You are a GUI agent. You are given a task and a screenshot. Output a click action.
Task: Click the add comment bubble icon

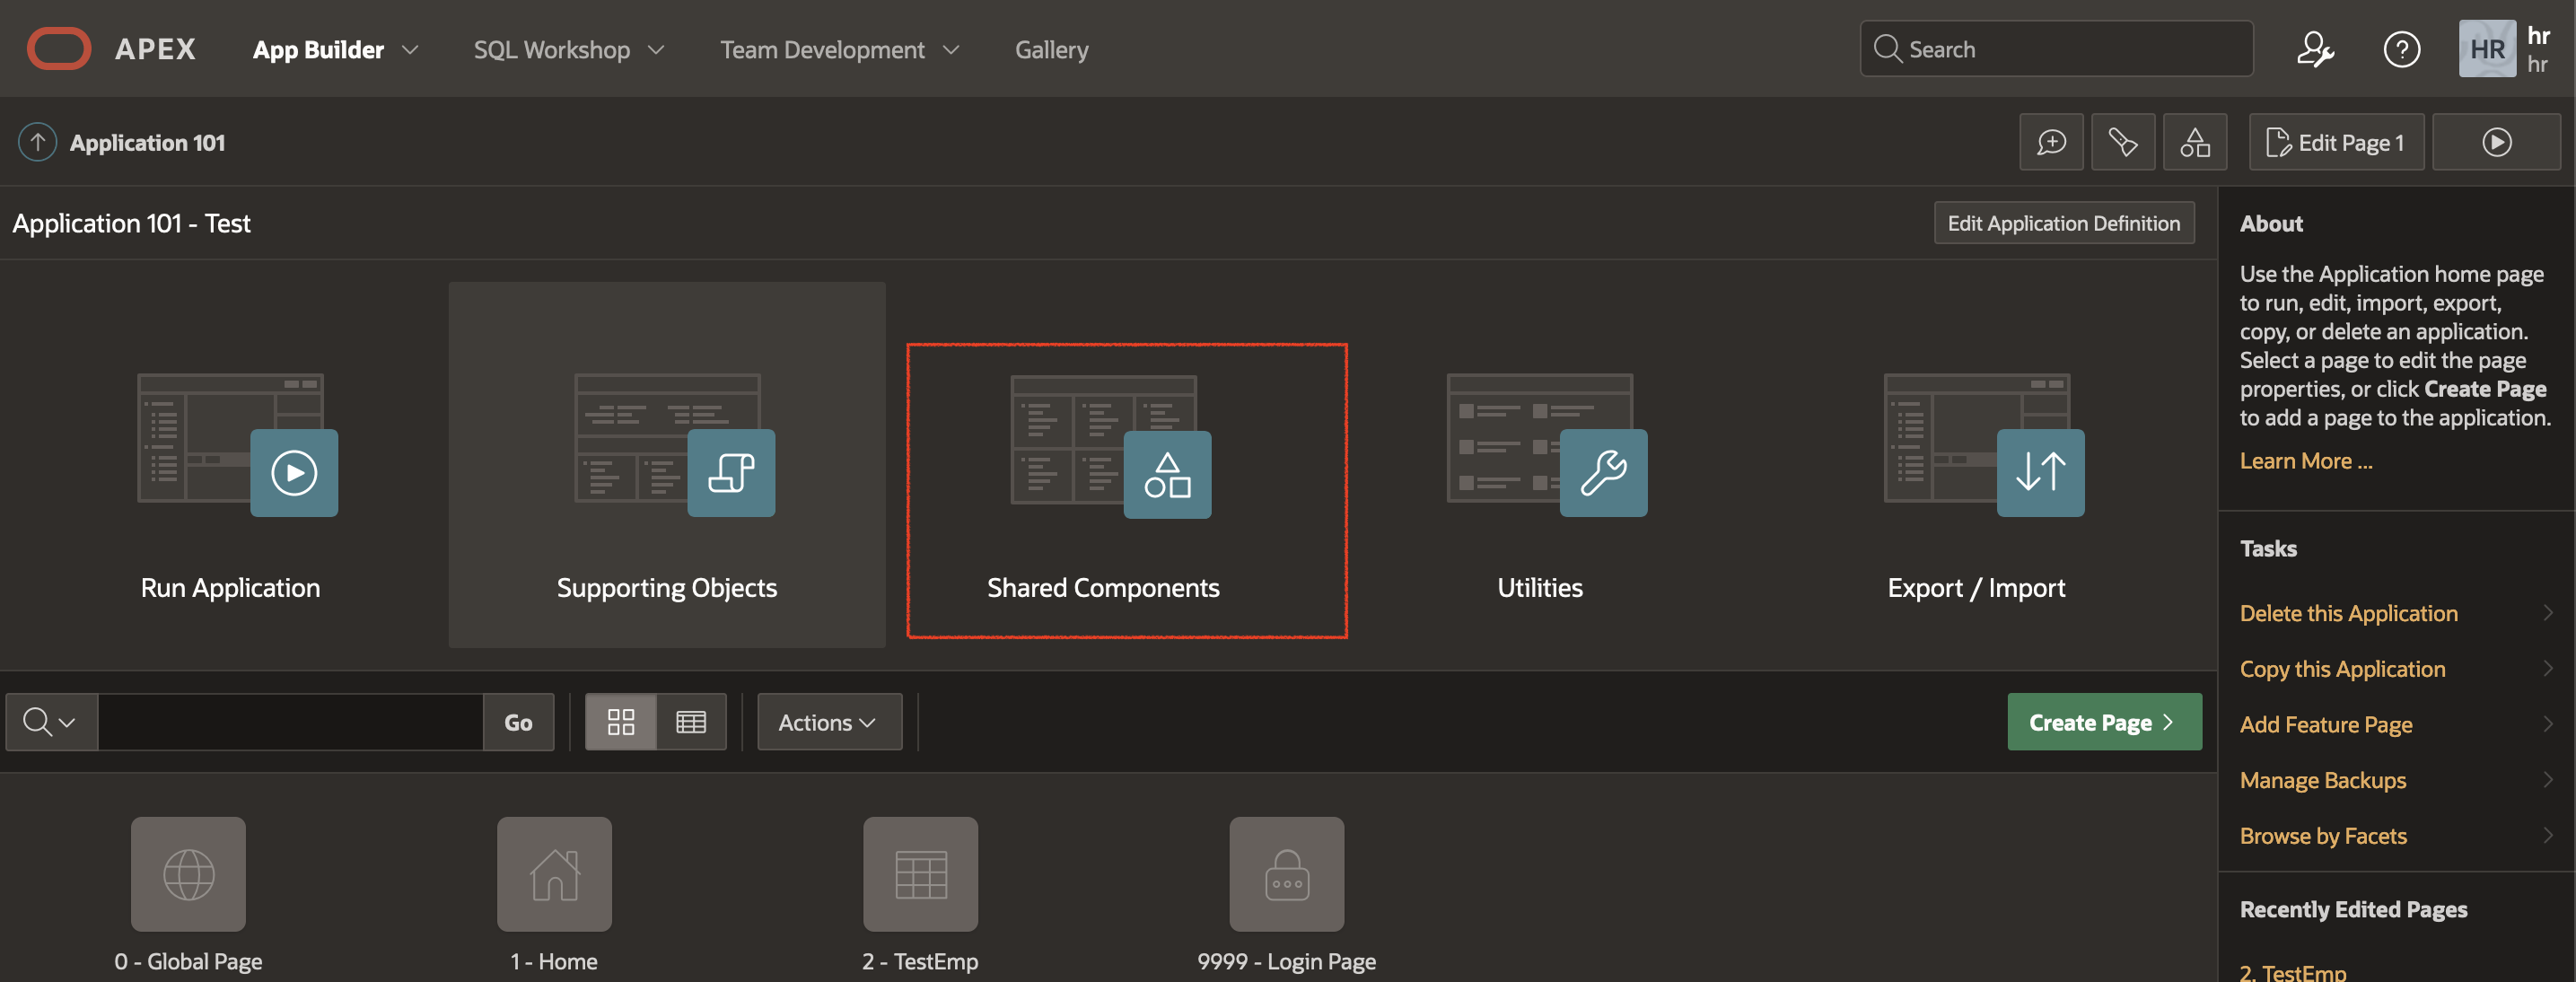click(x=2051, y=142)
